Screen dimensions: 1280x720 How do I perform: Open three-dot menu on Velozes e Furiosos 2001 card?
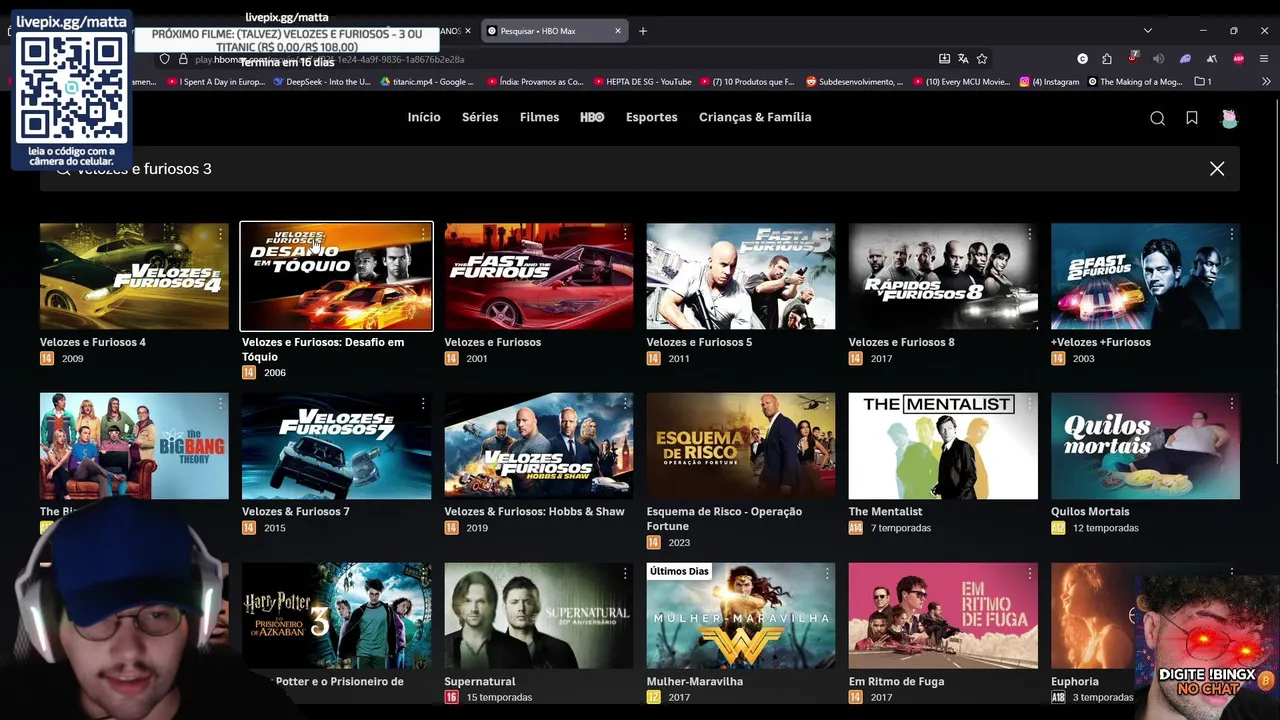pos(625,234)
